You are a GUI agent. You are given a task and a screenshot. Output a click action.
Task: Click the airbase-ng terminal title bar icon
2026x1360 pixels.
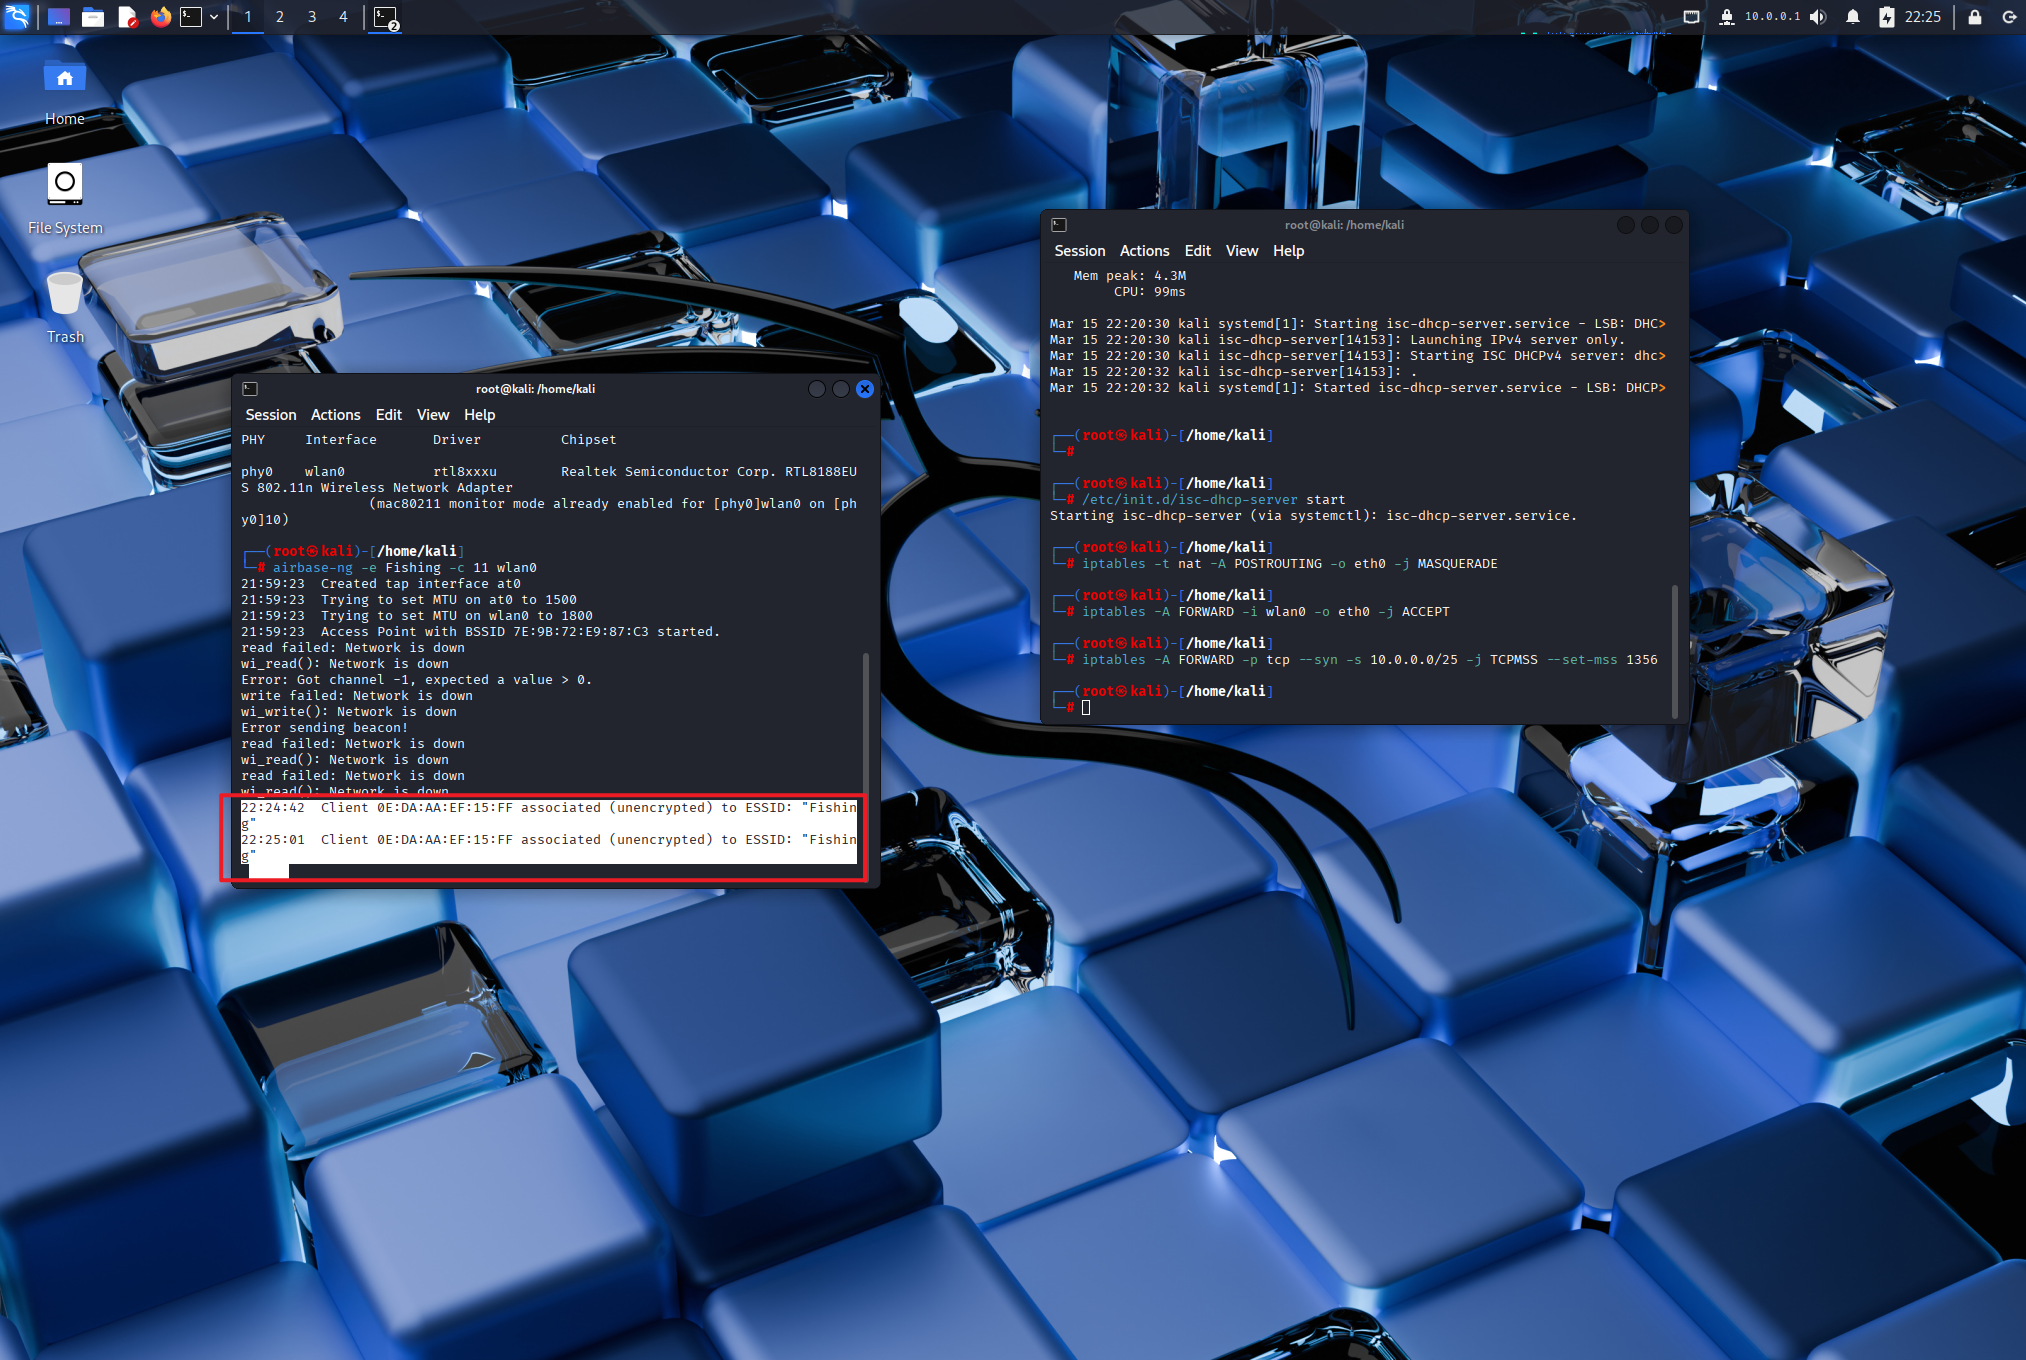pyautogui.click(x=250, y=389)
